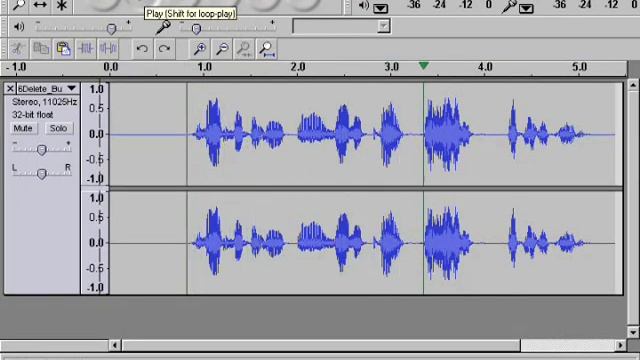Image resolution: width=640 pixels, height=360 pixels.
Task: Click the '32-bit float' track info text
Action: [x=33, y=115]
